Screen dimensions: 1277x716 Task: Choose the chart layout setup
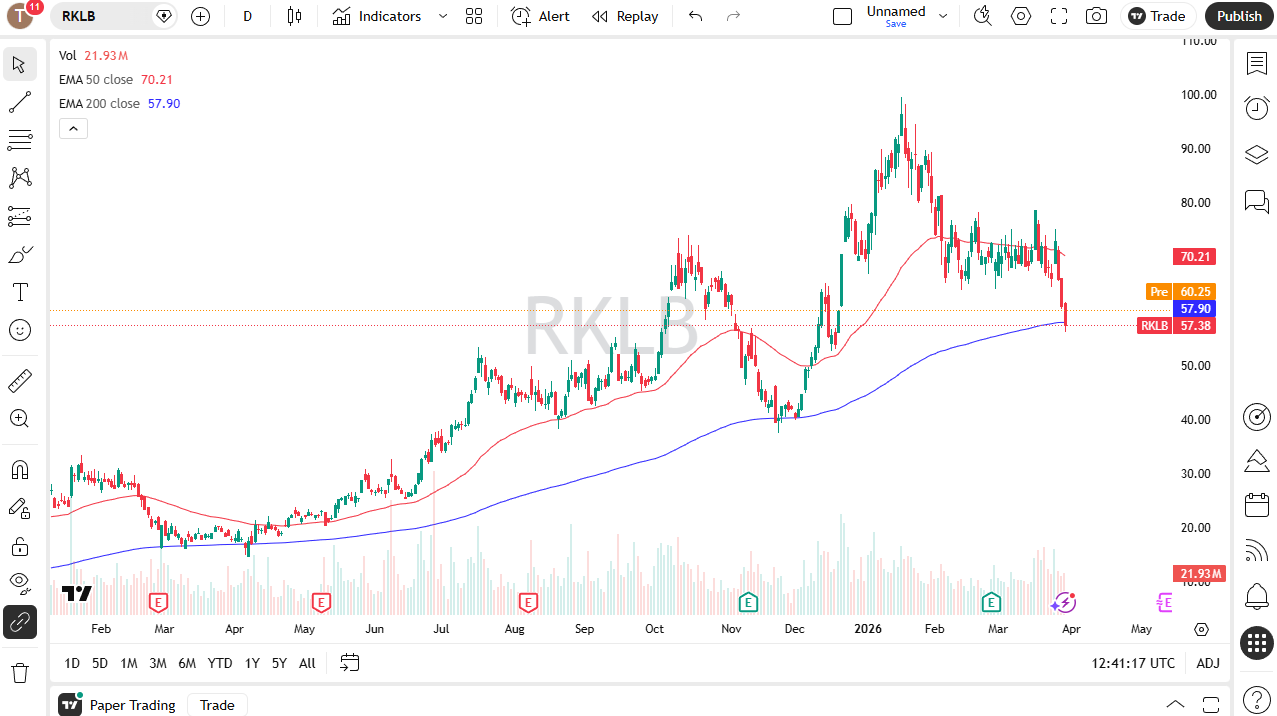coord(843,16)
